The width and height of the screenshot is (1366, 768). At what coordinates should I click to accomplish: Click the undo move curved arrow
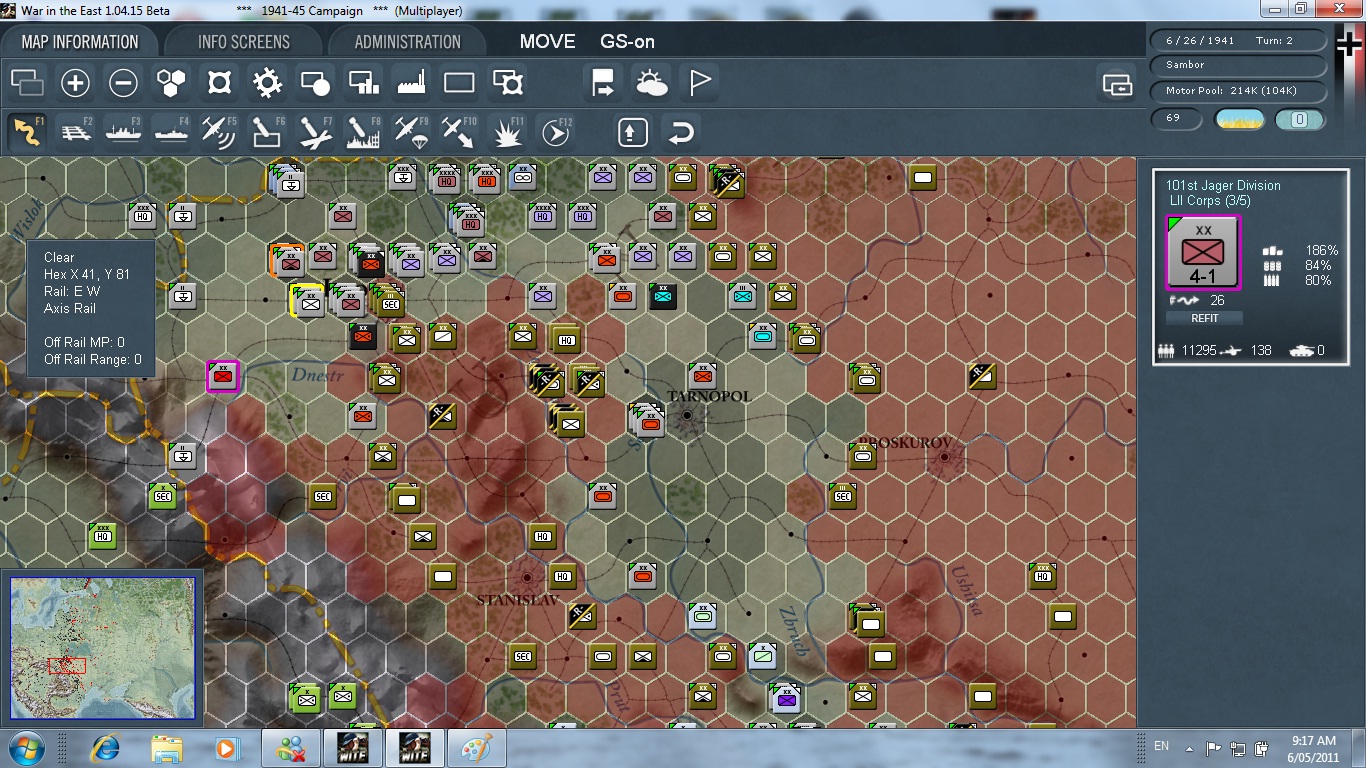(680, 132)
